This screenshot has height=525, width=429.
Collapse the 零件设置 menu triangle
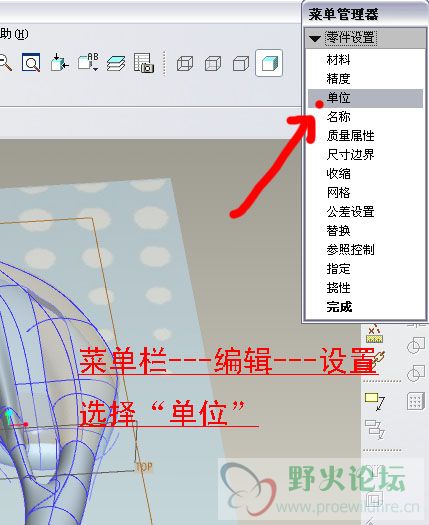[315, 39]
